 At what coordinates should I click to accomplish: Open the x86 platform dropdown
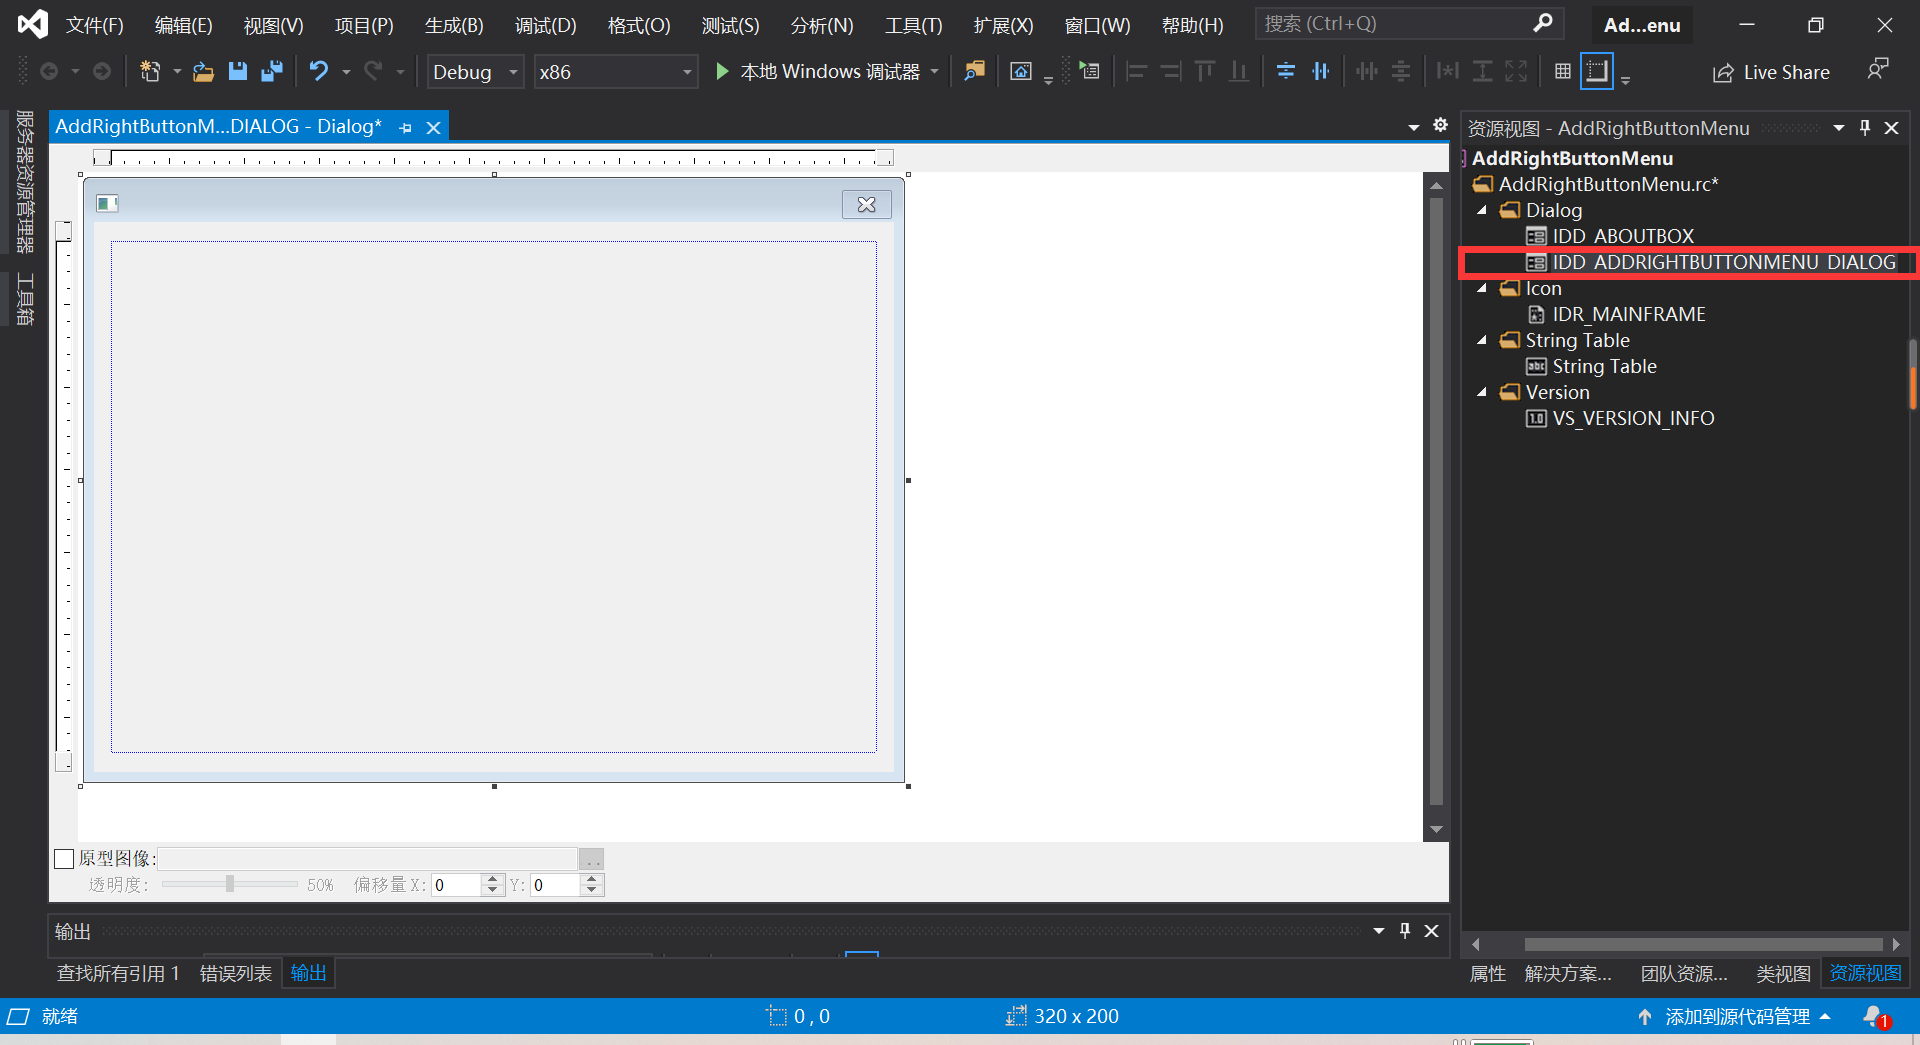(x=616, y=72)
